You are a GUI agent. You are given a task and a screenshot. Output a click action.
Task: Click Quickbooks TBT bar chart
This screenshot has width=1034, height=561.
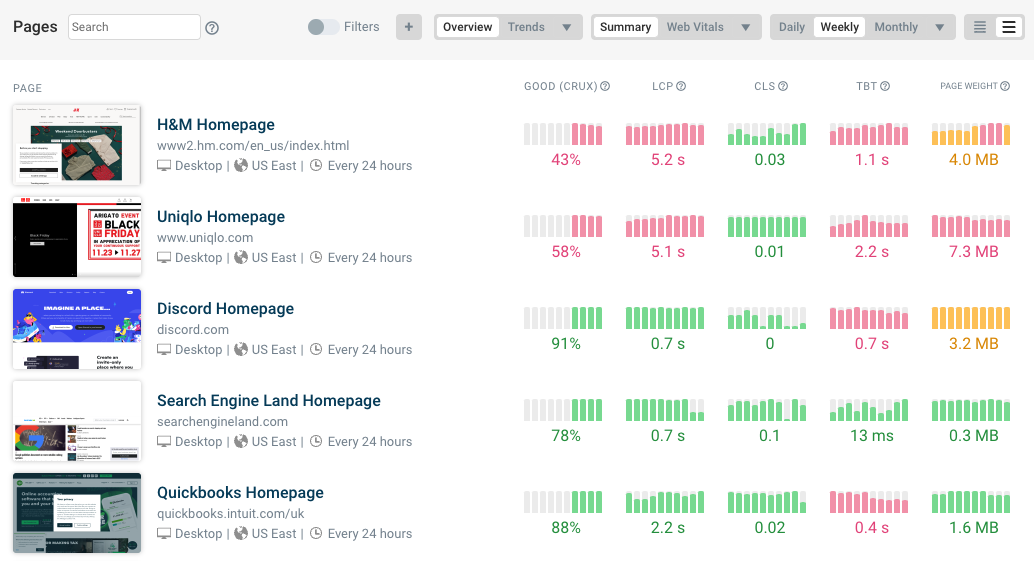click(868, 502)
